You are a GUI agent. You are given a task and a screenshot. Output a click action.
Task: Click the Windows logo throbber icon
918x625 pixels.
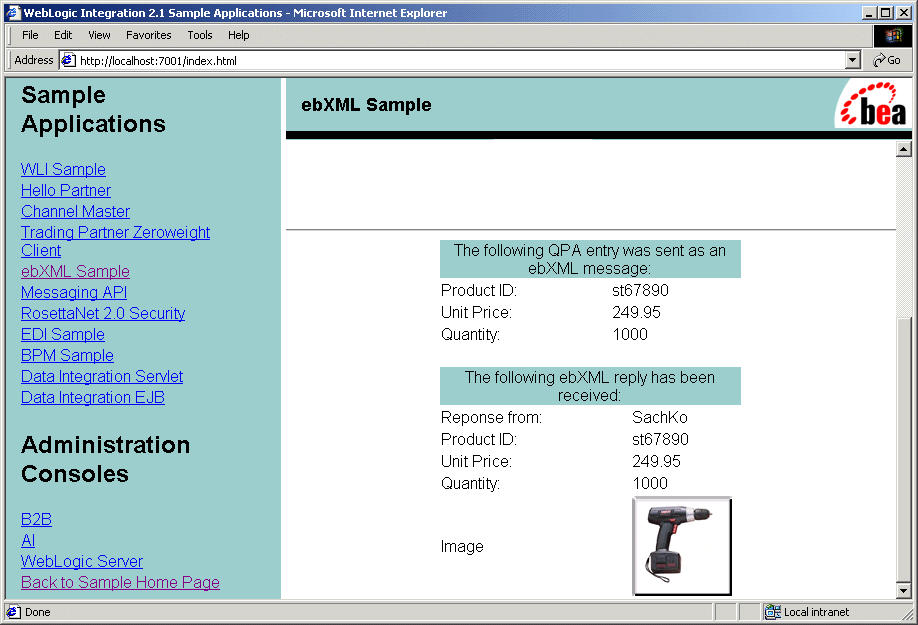(x=893, y=36)
